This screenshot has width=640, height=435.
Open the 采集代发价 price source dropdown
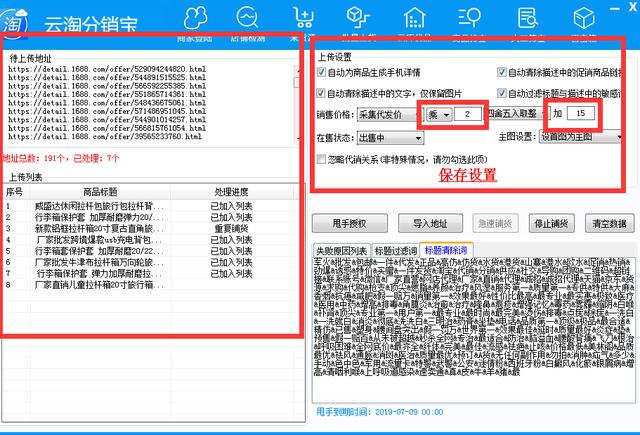[x=389, y=115]
